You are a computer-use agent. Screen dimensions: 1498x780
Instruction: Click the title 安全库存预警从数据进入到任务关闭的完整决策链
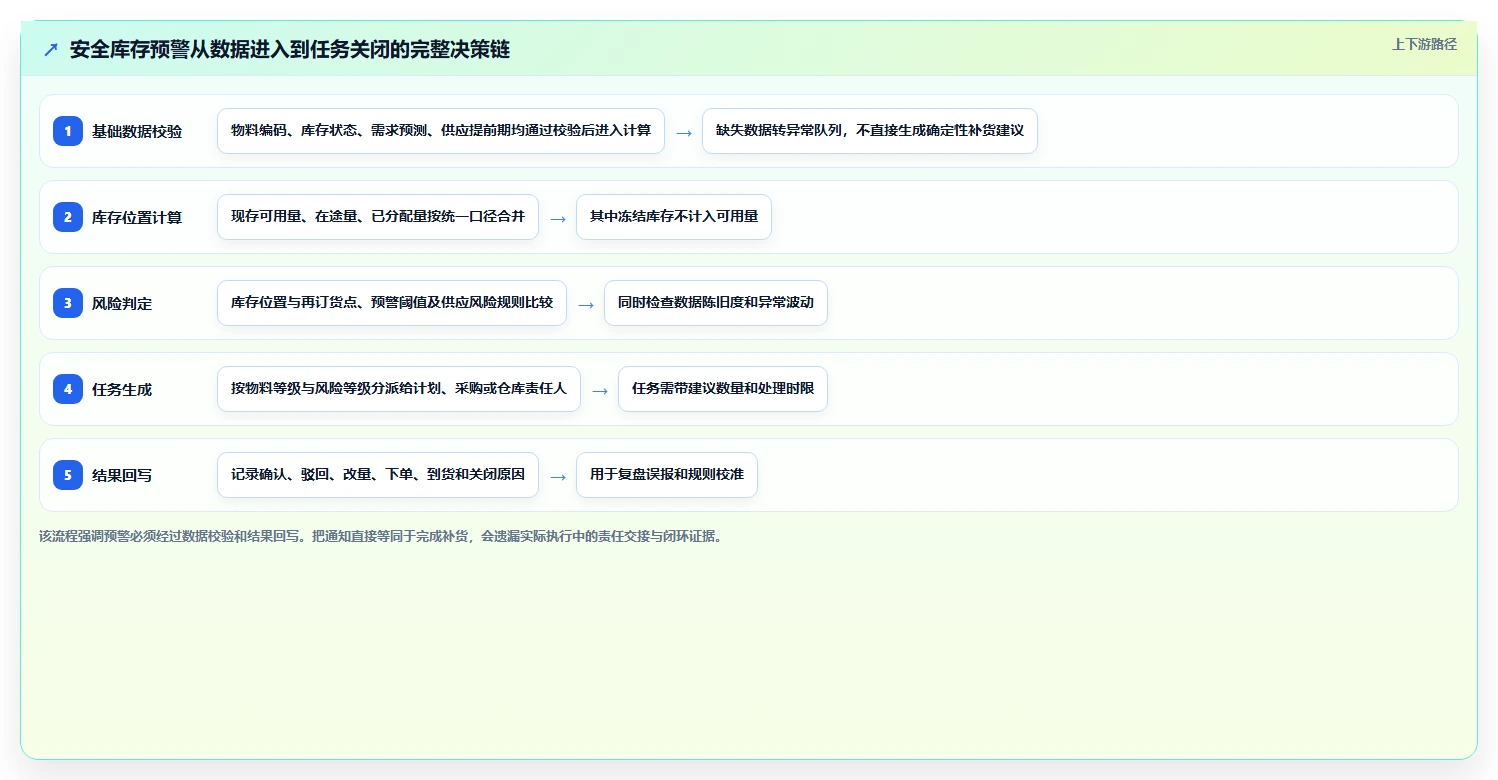click(290, 50)
